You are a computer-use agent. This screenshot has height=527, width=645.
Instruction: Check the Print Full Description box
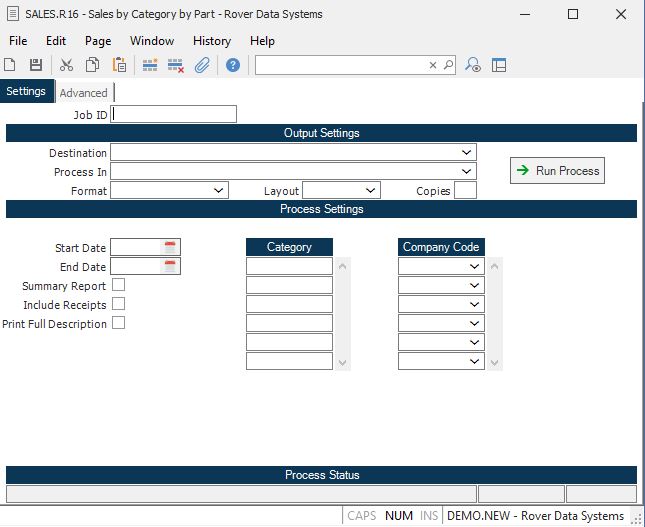coord(118,323)
